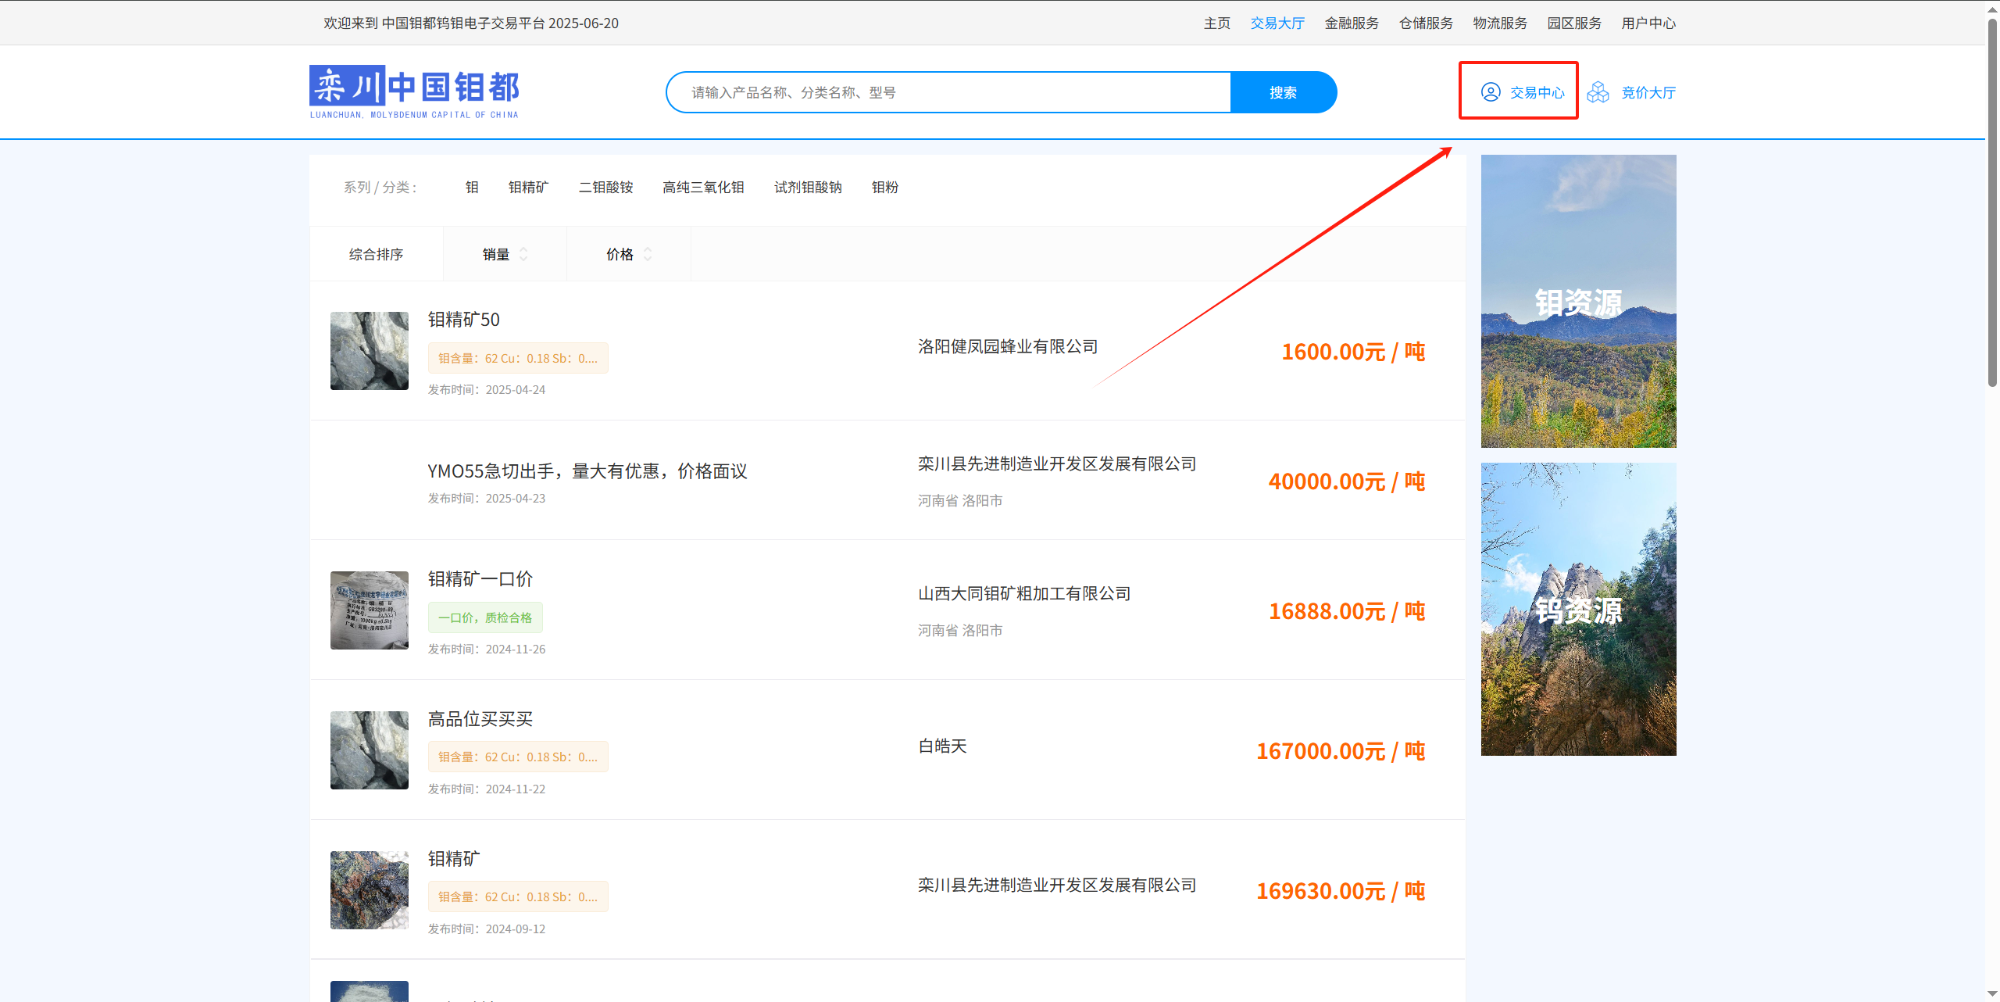Viewport: 2000px width, 1002px height.
Task: Click the 钼资源 banner image
Action: 1578,301
